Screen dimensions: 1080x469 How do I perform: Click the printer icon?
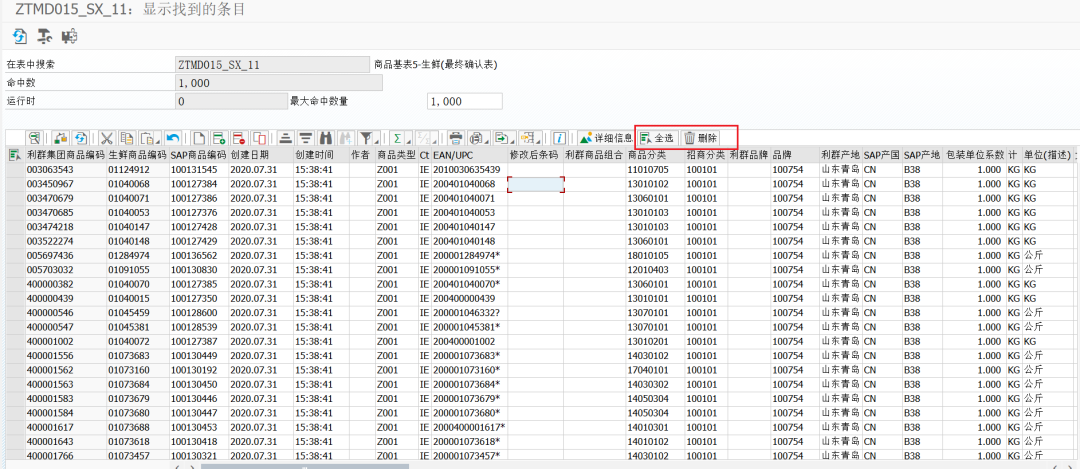[456, 138]
